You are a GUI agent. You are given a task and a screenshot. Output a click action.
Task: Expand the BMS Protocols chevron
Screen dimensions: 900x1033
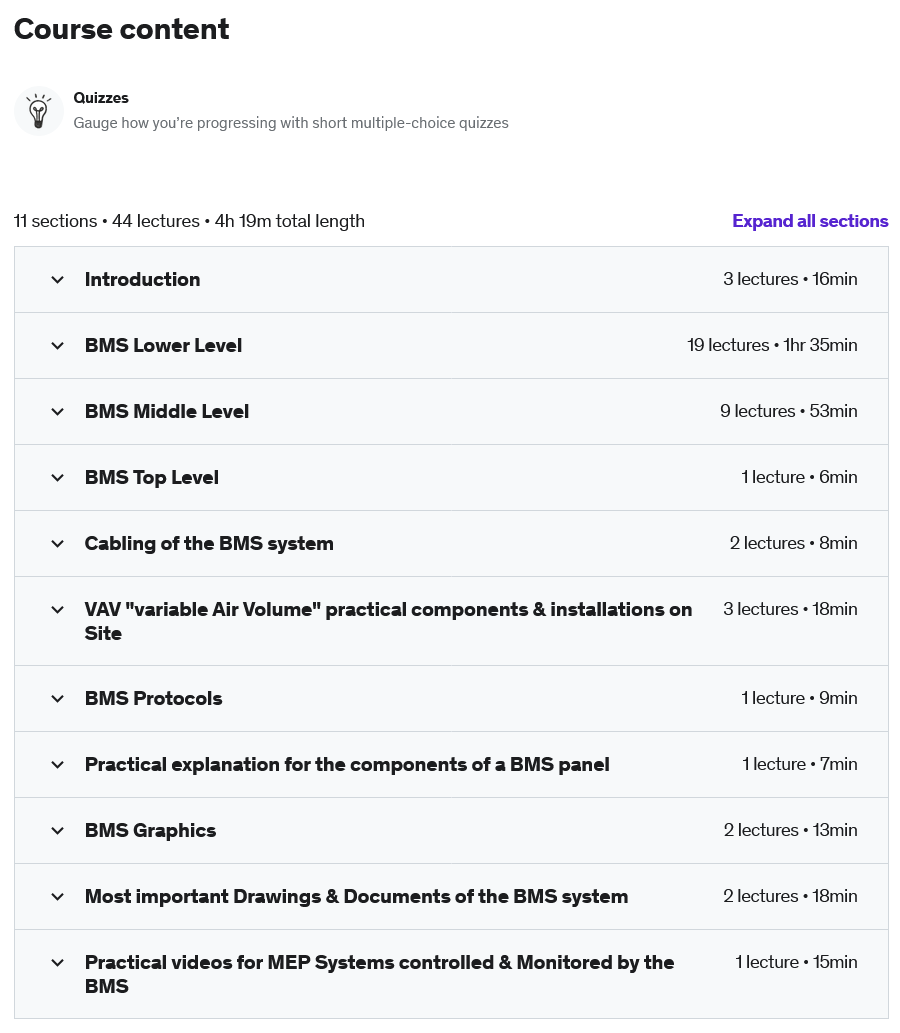tap(58, 699)
